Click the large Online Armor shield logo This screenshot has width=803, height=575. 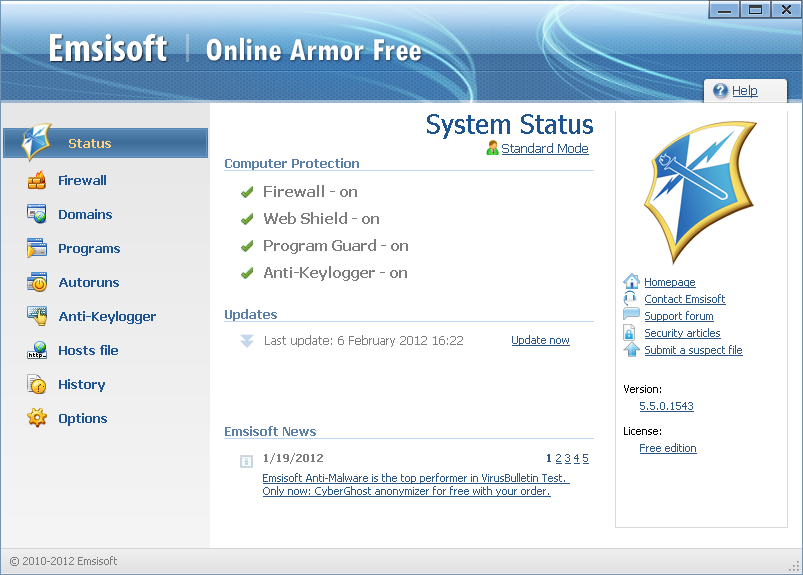click(x=700, y=191)
